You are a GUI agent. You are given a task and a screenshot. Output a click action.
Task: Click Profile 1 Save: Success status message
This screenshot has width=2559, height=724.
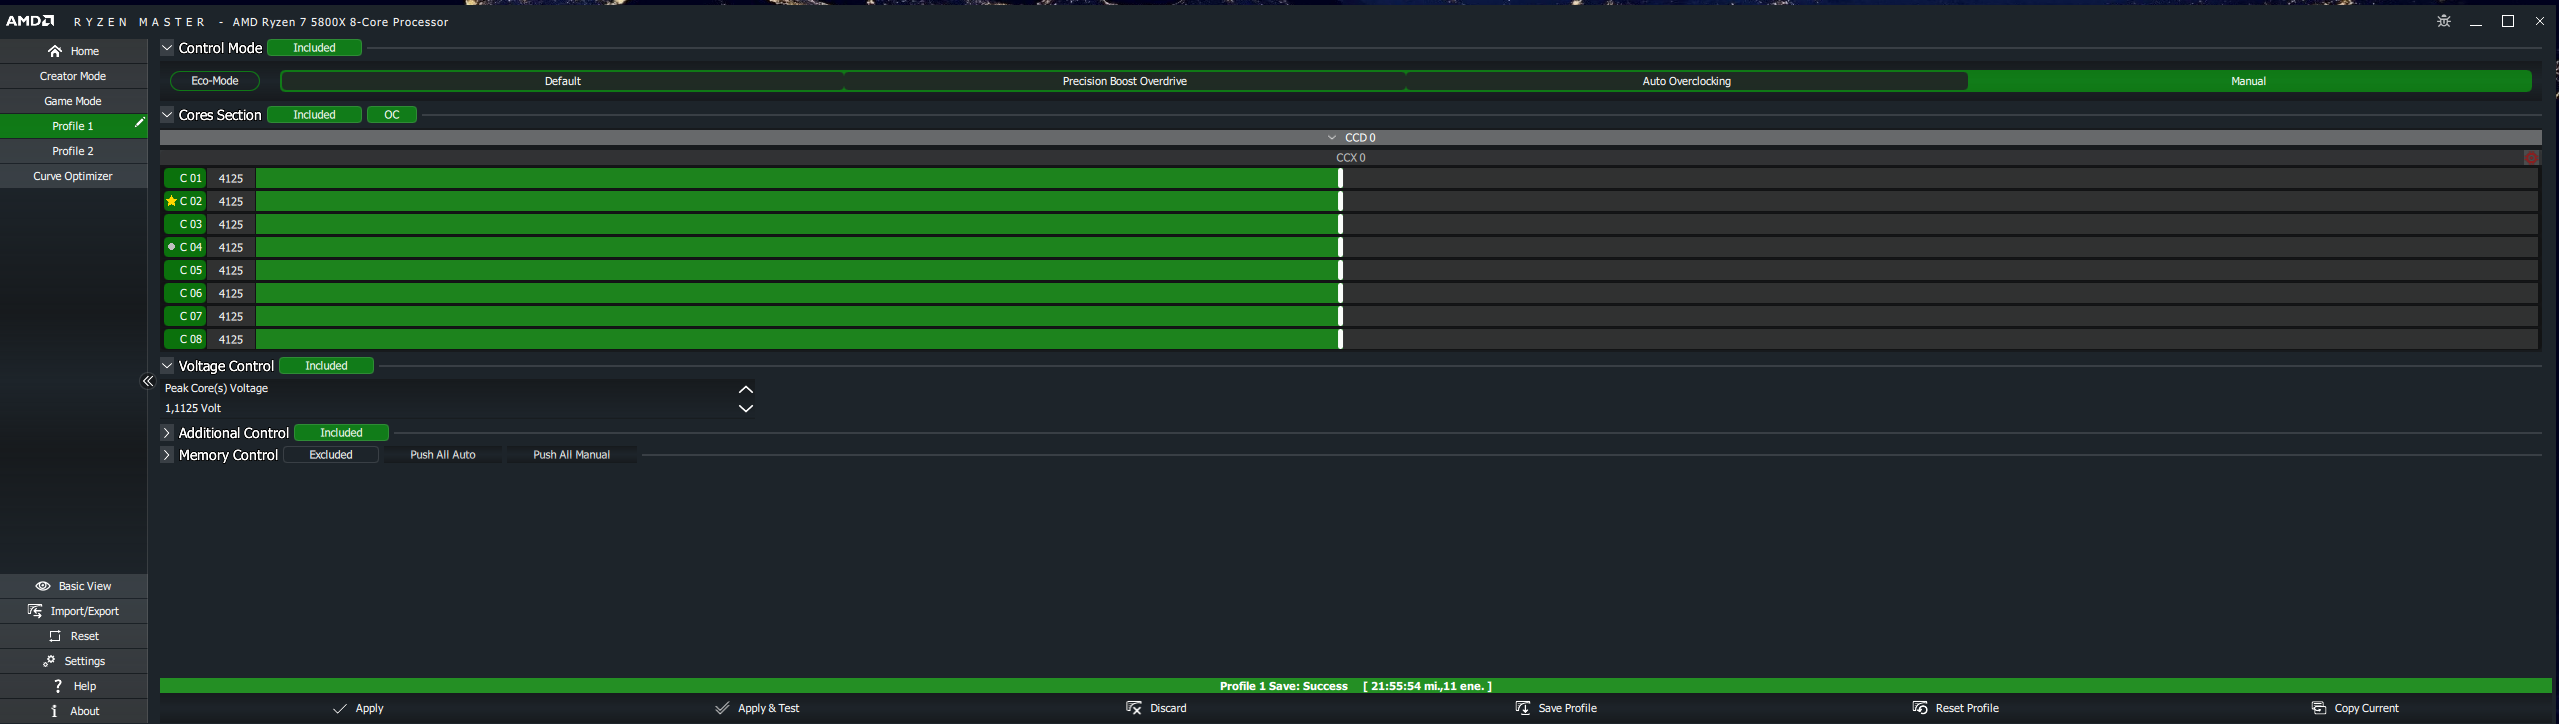coord(1355,686)
